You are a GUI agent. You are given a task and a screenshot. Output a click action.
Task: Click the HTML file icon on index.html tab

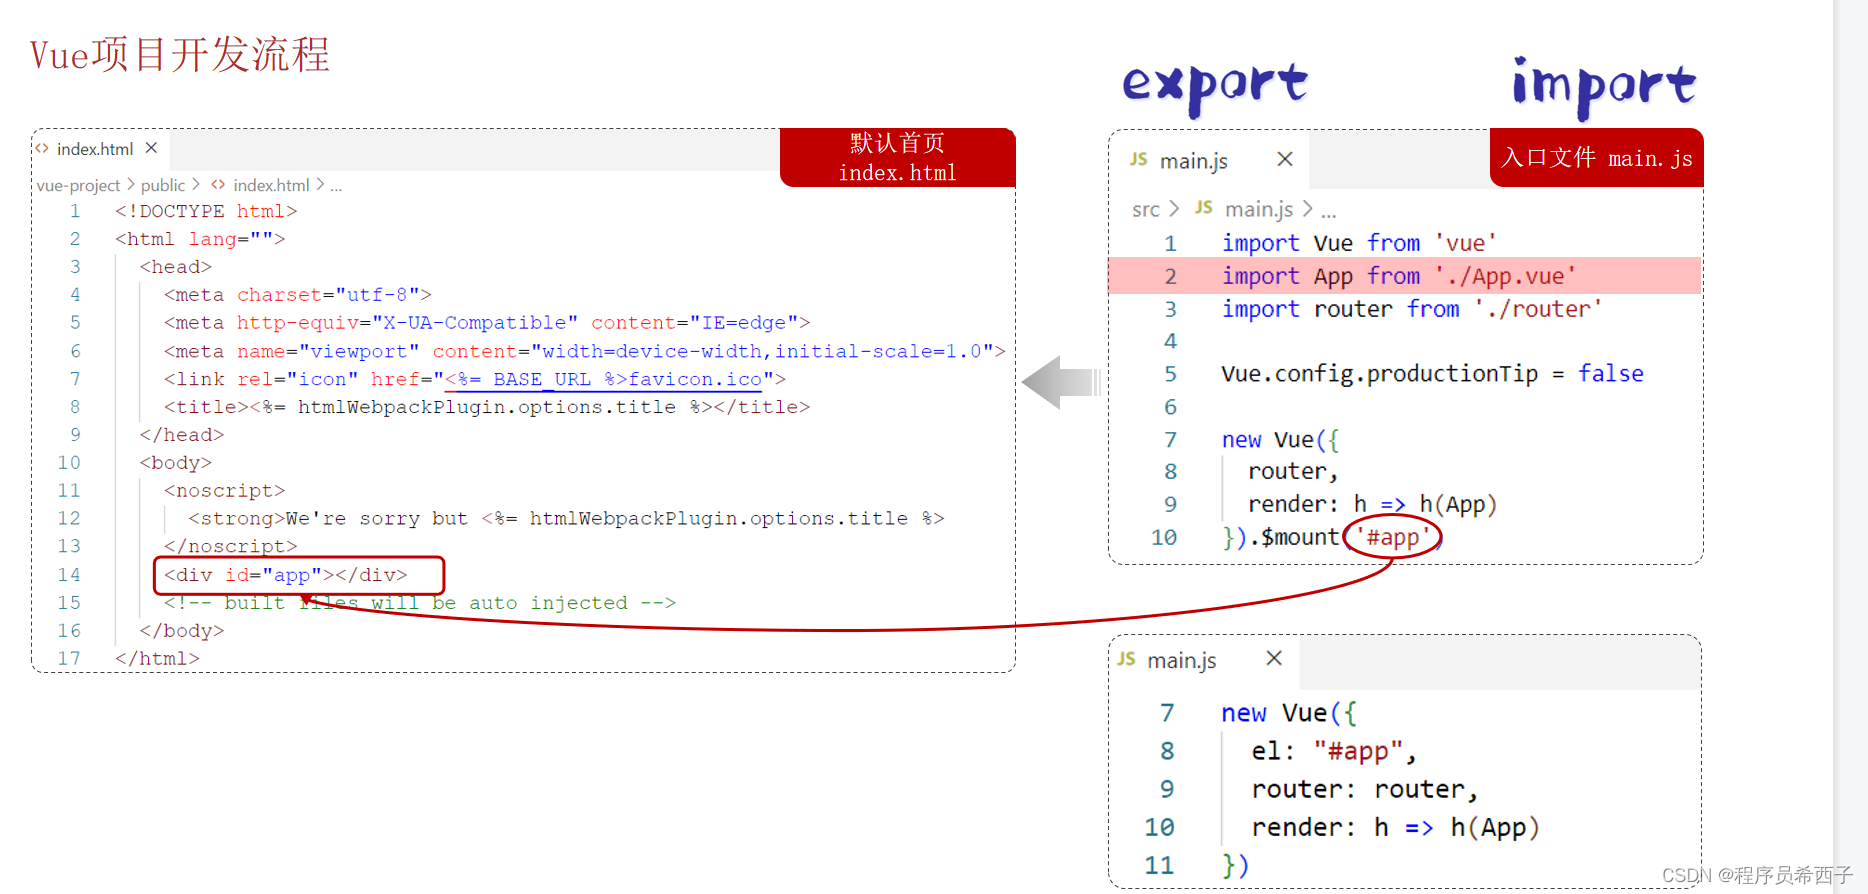[x=43, y=148]
